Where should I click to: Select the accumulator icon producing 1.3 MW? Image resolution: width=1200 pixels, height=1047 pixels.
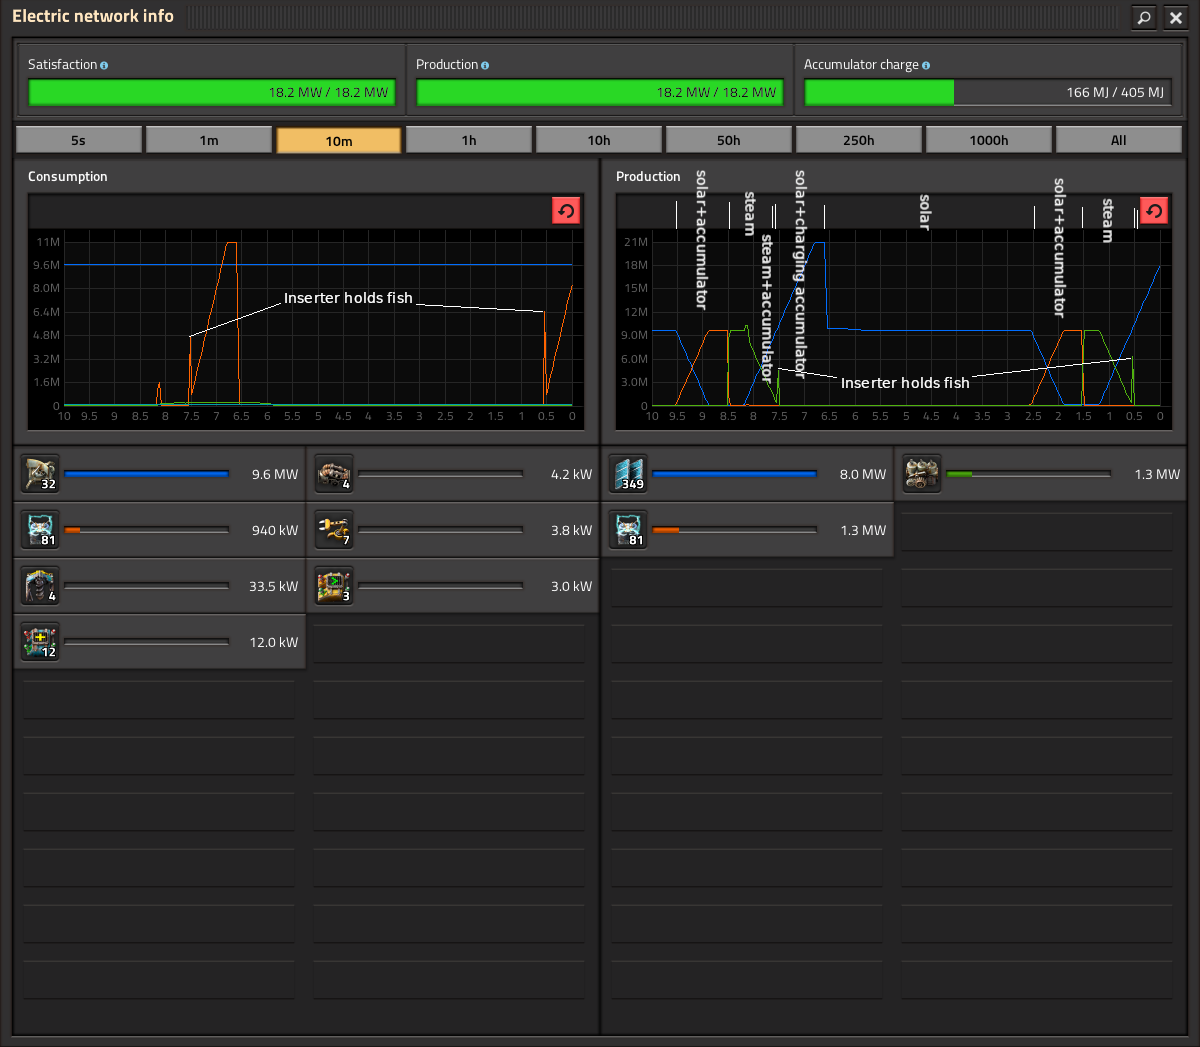(x=629, y=530)
